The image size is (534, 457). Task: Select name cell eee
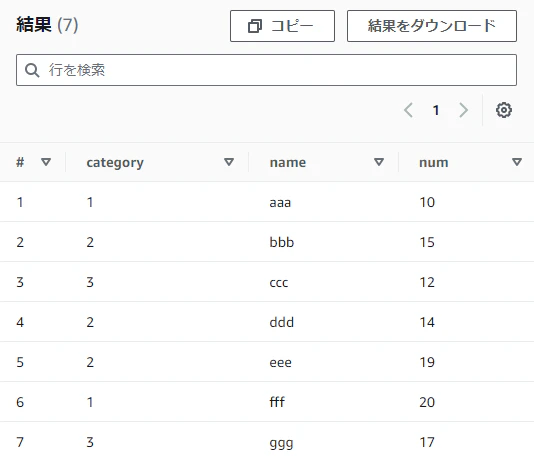[280, 363]
